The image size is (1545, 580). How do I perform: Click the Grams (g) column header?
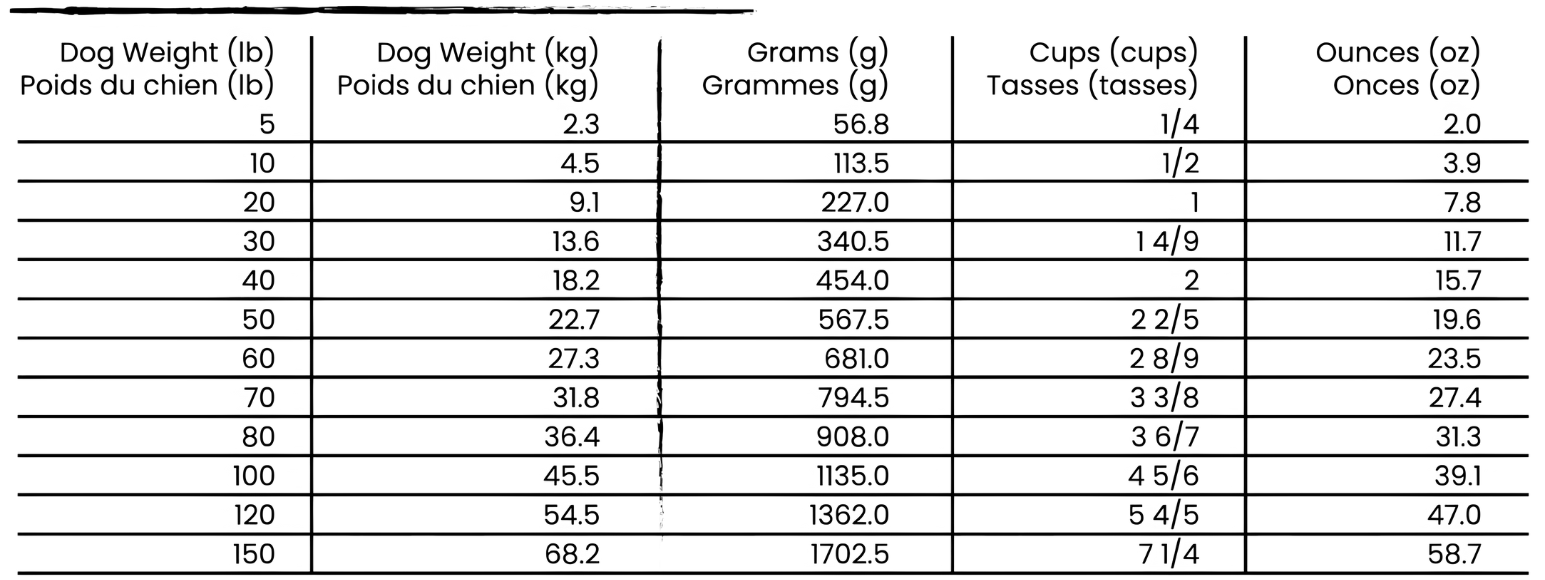click(797, 68)
